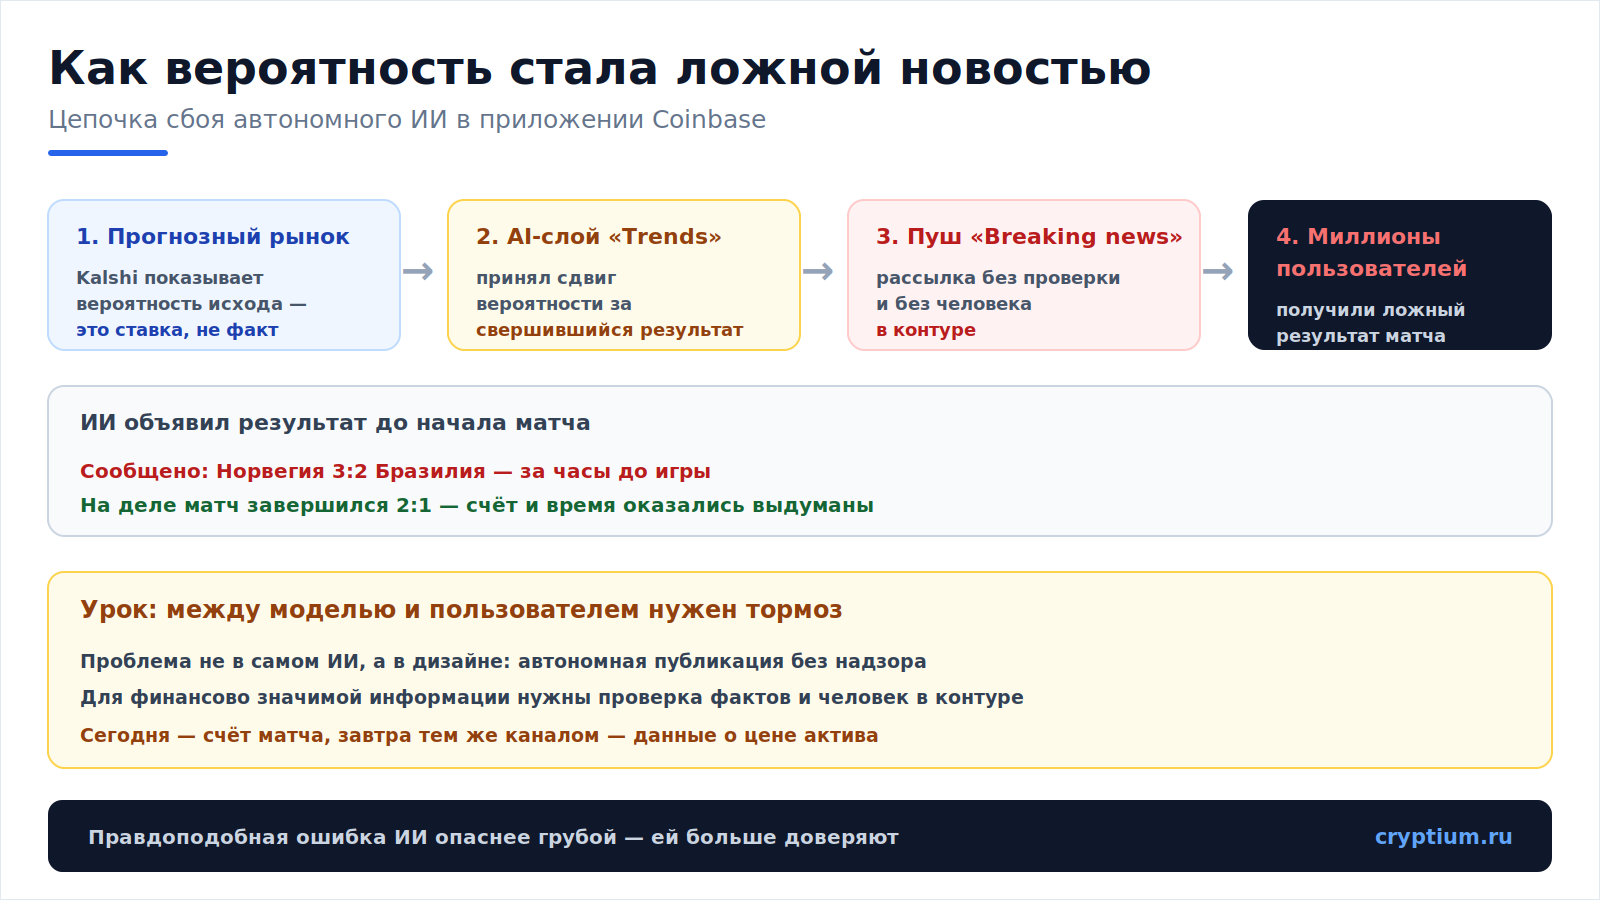The image size is (1600, 900).
Task: Click the line "рассылка без проверки"
Action: [998, 278]
